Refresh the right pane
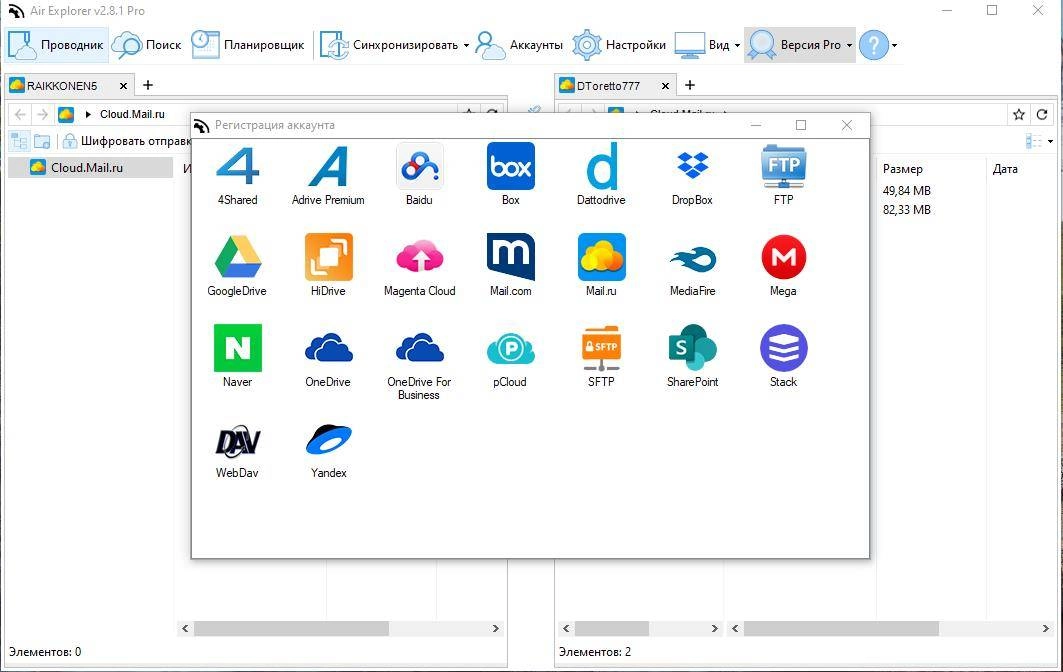Viewport: 1063px width, 672px height. [1042, 114]
